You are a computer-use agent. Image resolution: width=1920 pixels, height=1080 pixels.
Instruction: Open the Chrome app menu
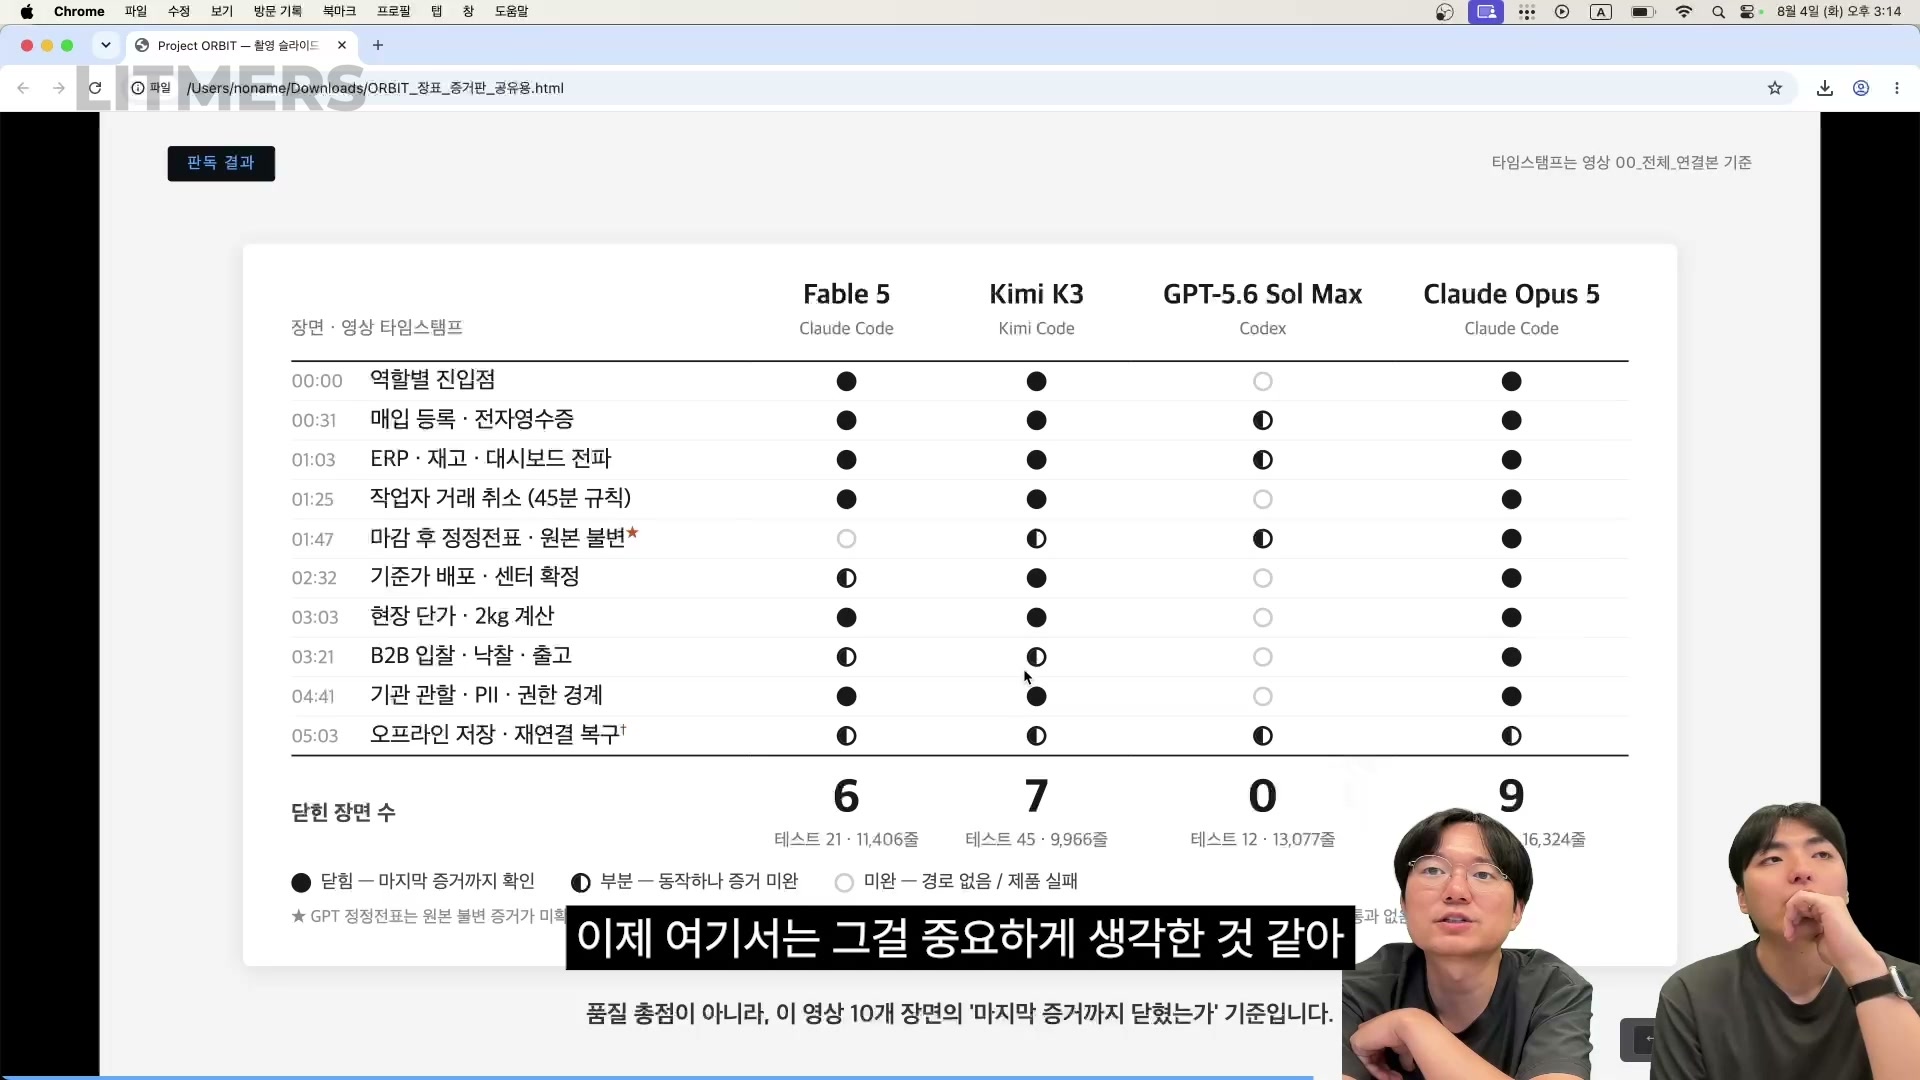tap(79, 12)
